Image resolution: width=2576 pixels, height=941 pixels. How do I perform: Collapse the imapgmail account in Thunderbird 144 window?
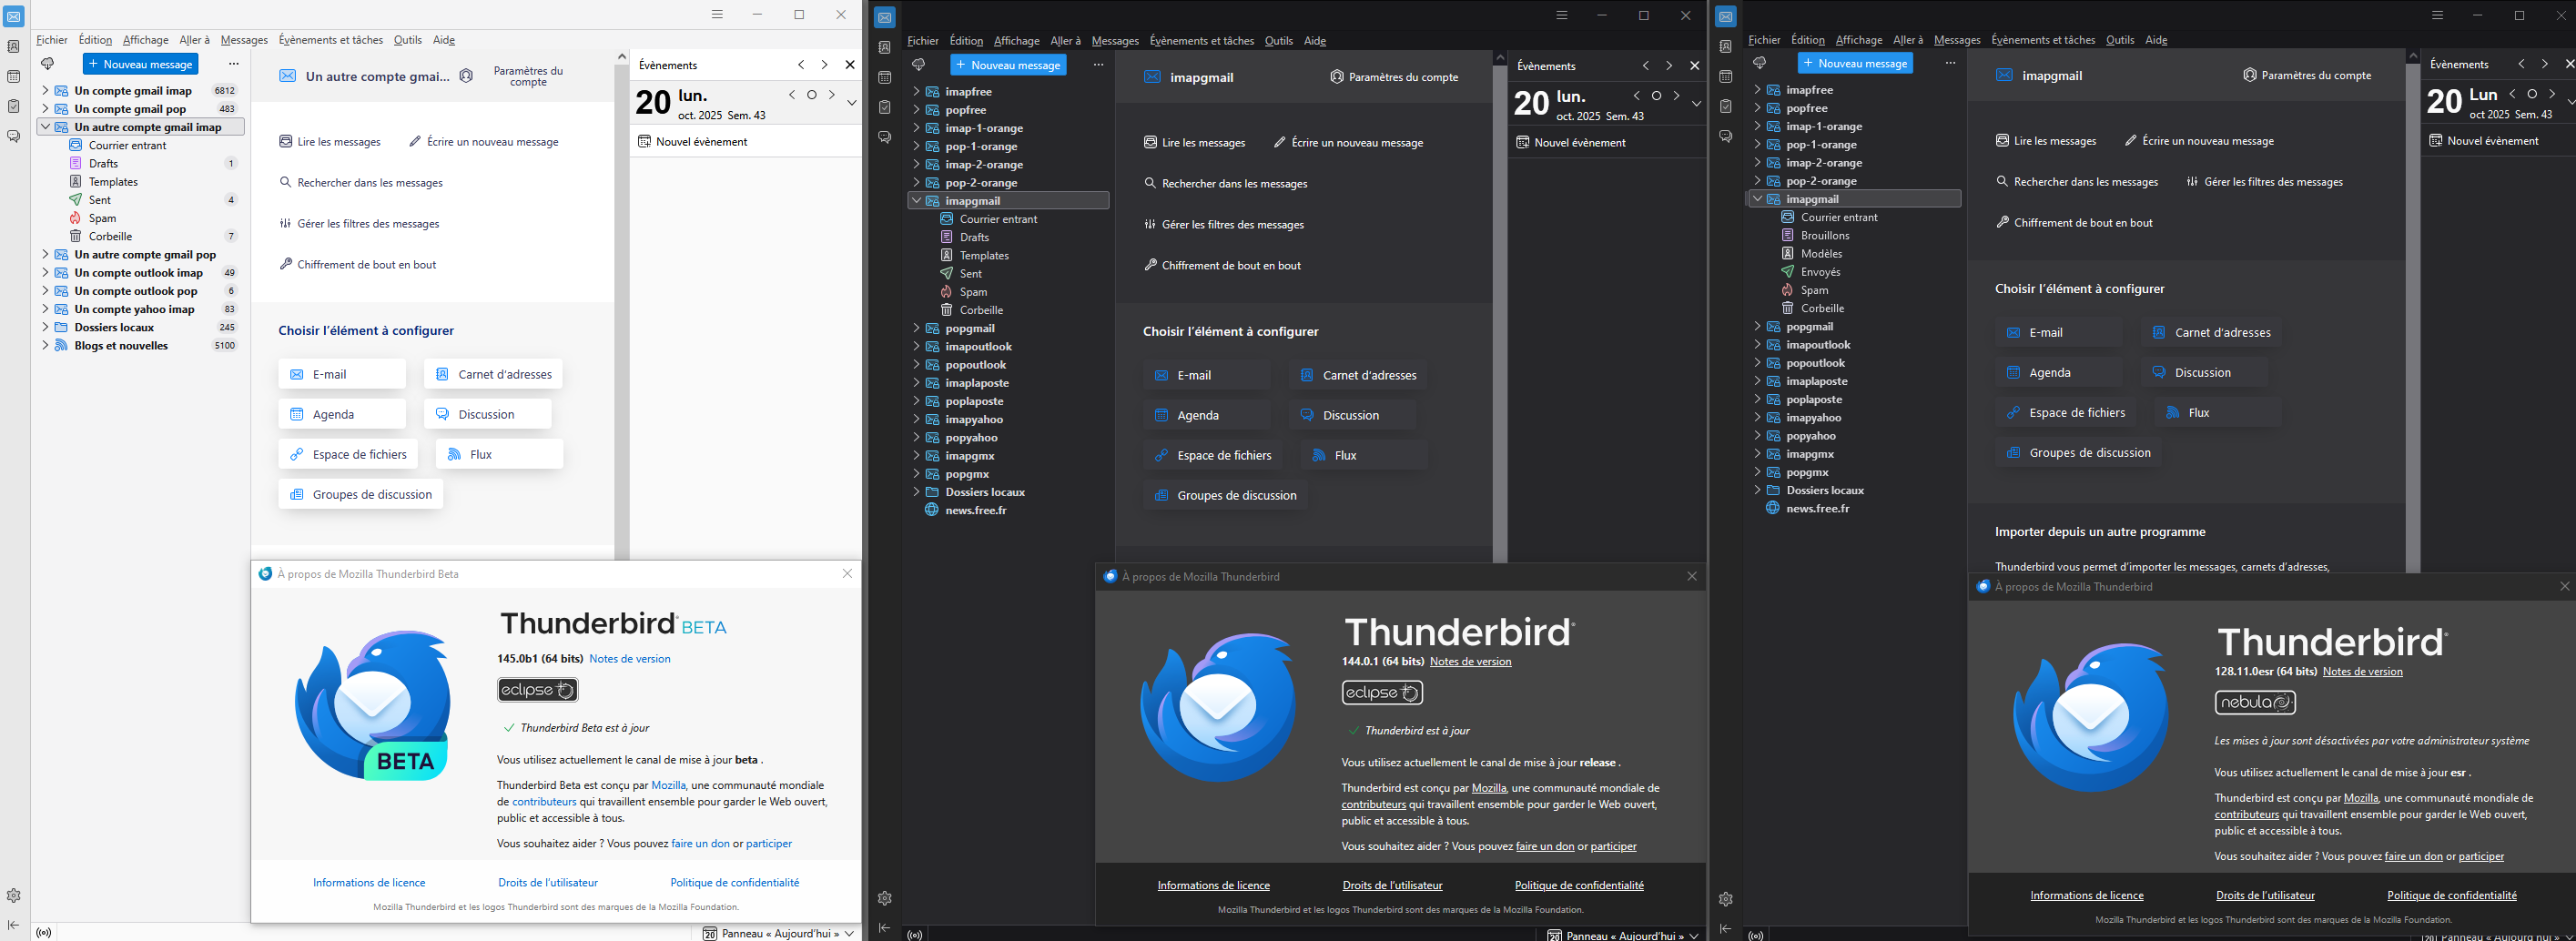[916, 201]
